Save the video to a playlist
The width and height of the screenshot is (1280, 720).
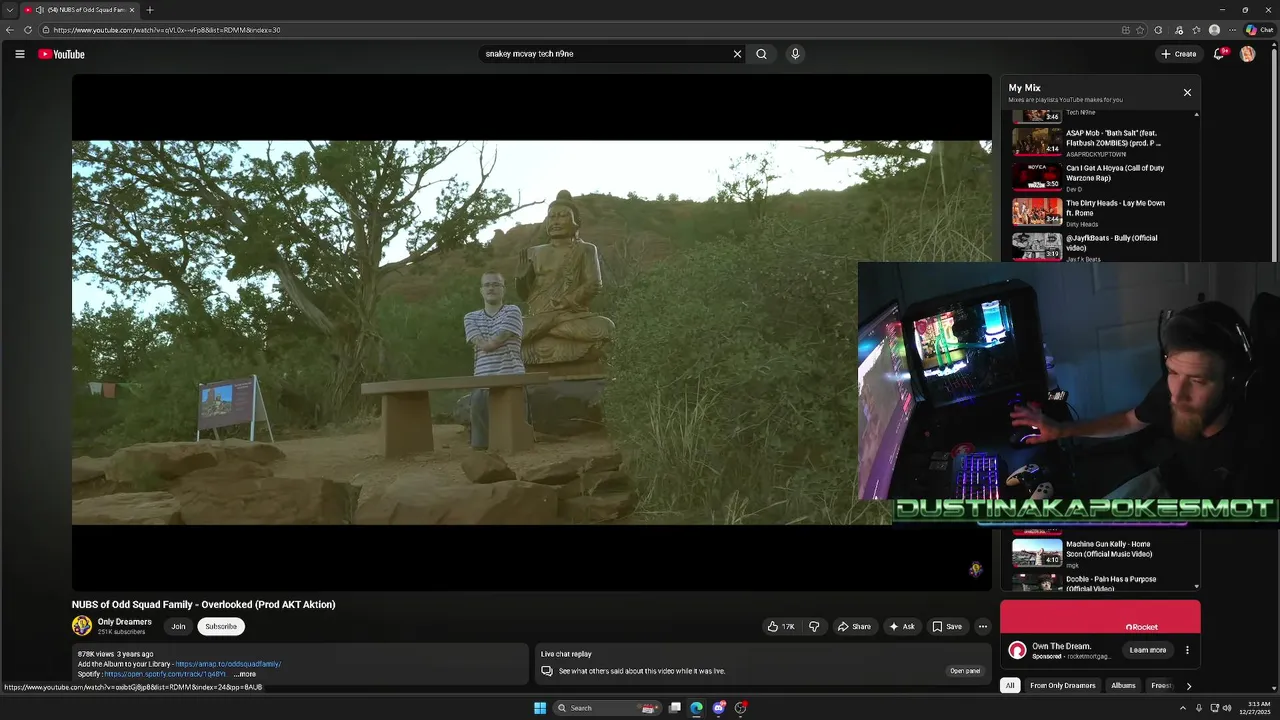click(947, 626)
